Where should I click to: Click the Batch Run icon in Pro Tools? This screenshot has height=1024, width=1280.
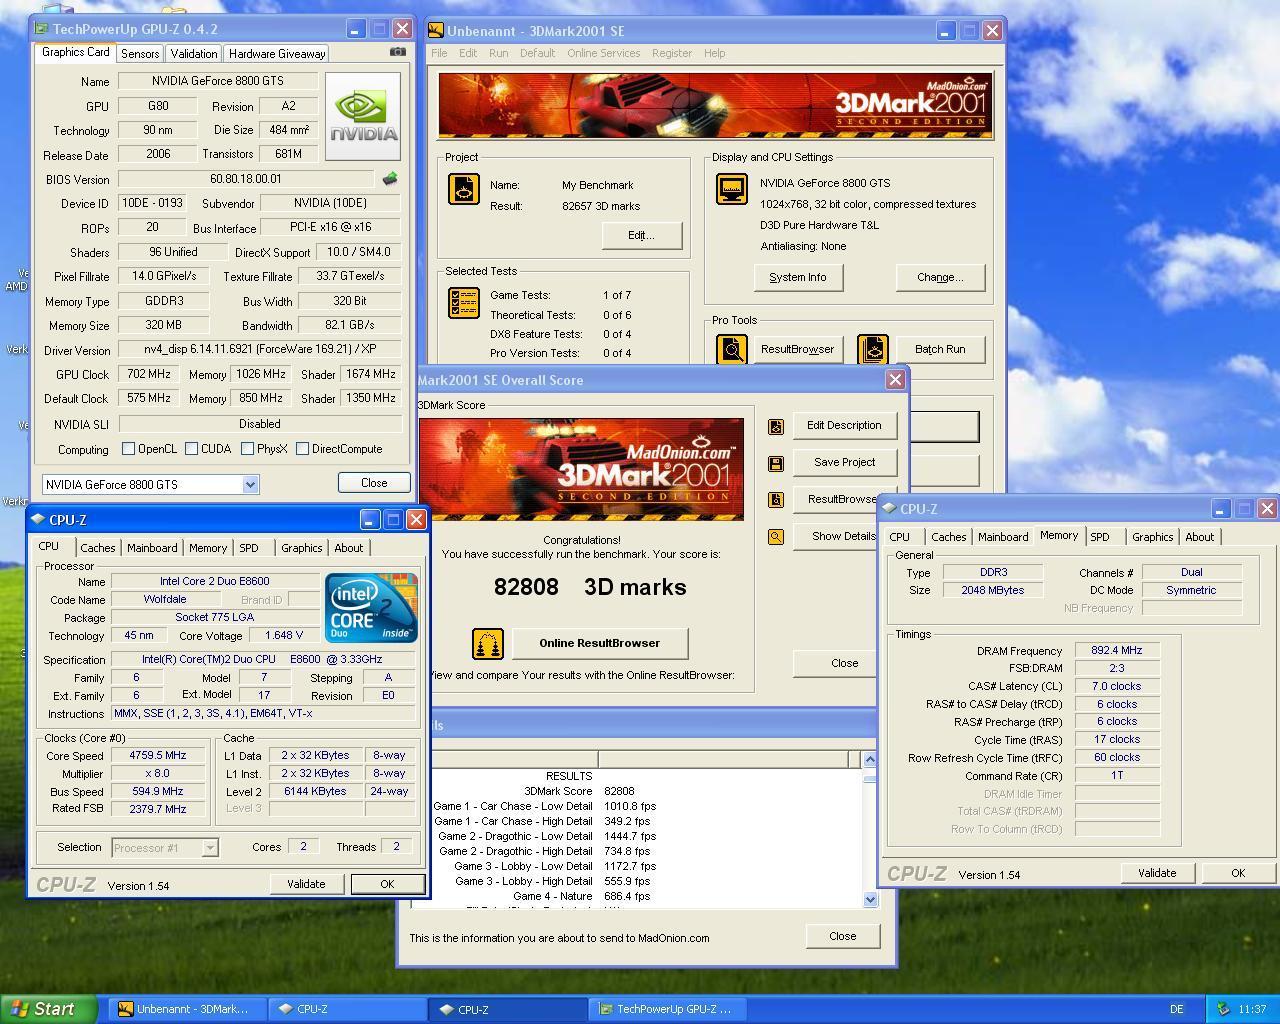[x=873, y=349]
